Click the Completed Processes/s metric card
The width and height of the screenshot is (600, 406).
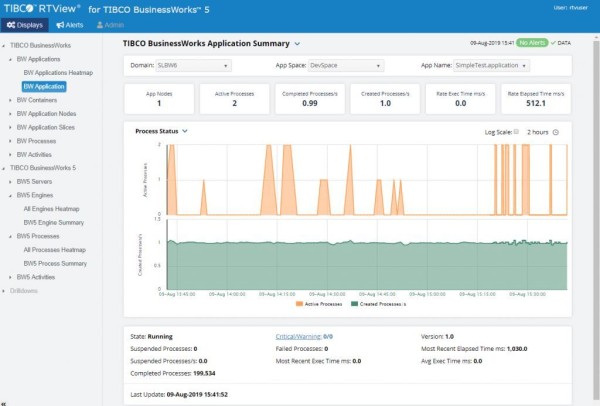point(310,99)
